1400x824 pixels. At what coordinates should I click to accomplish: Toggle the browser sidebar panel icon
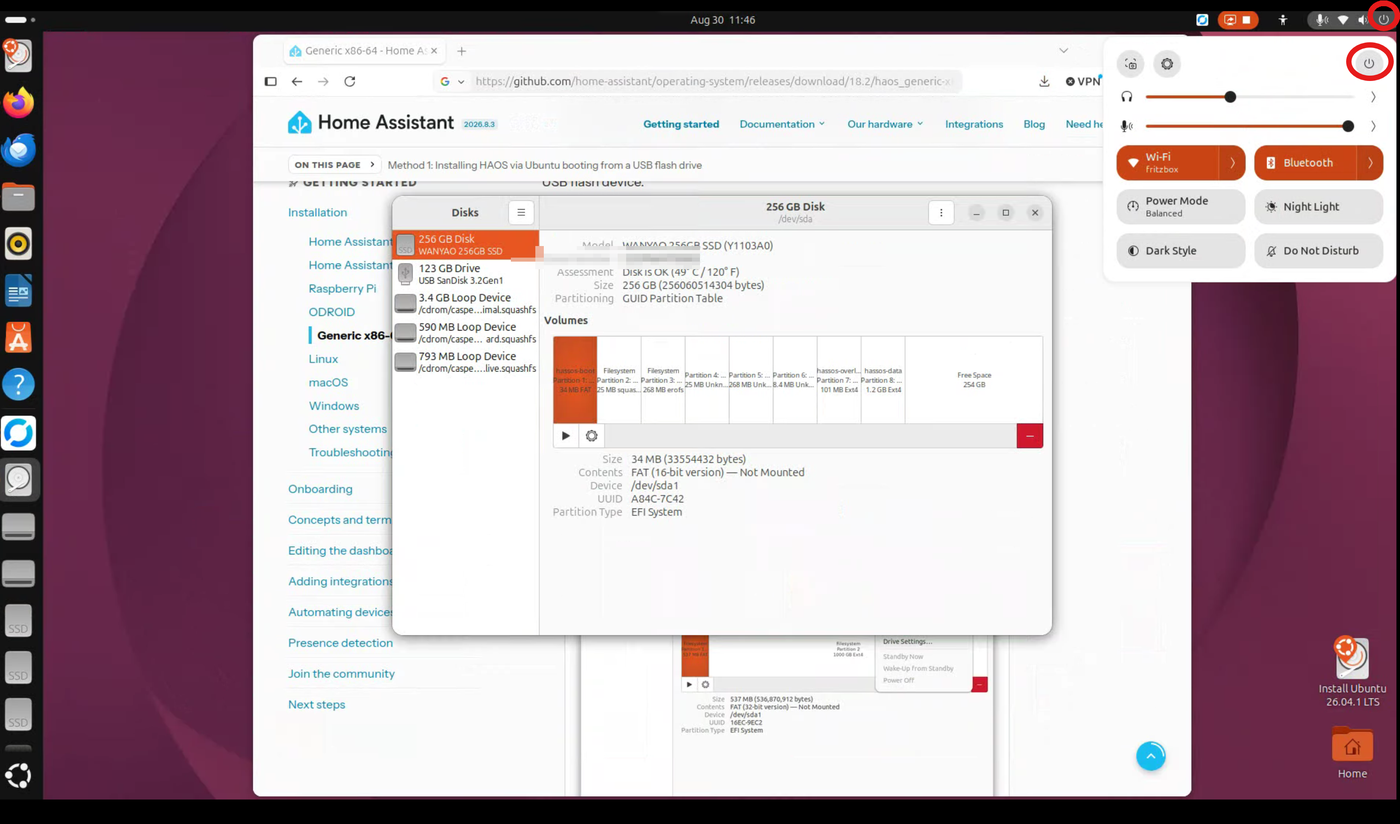click(270, 82)
